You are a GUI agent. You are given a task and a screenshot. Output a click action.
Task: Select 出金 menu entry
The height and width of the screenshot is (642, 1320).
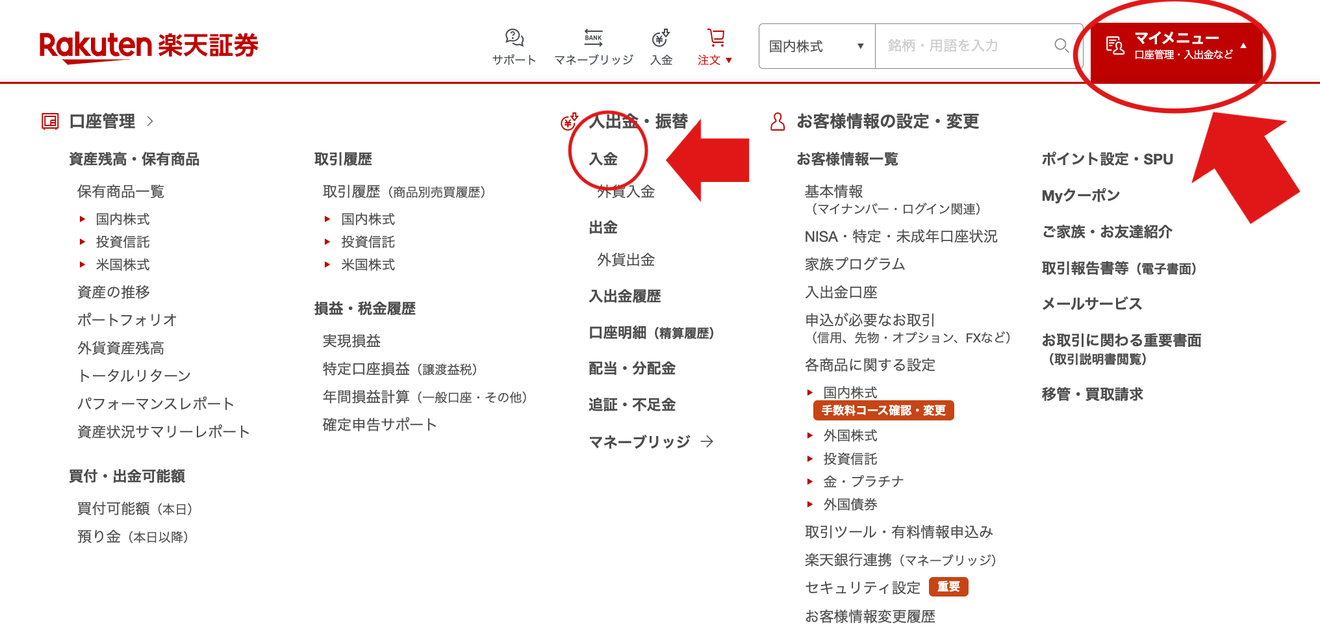coord(603,227)
